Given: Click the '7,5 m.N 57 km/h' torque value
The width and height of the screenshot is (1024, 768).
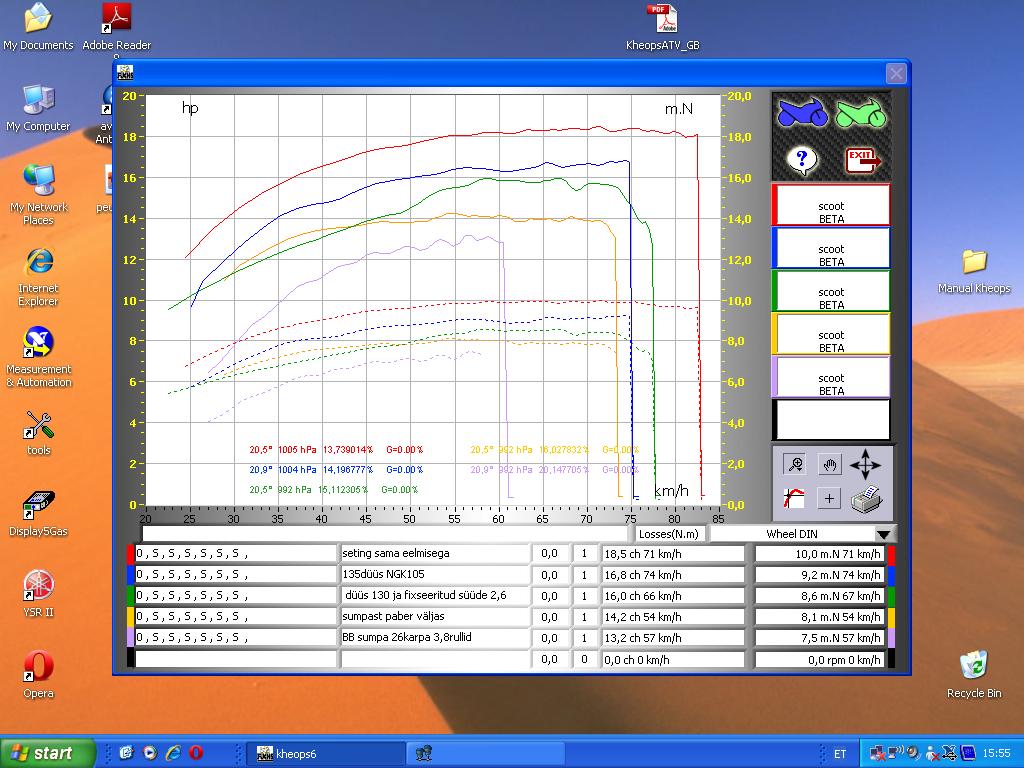Looking at the screenshot, I should click(820, 638).
